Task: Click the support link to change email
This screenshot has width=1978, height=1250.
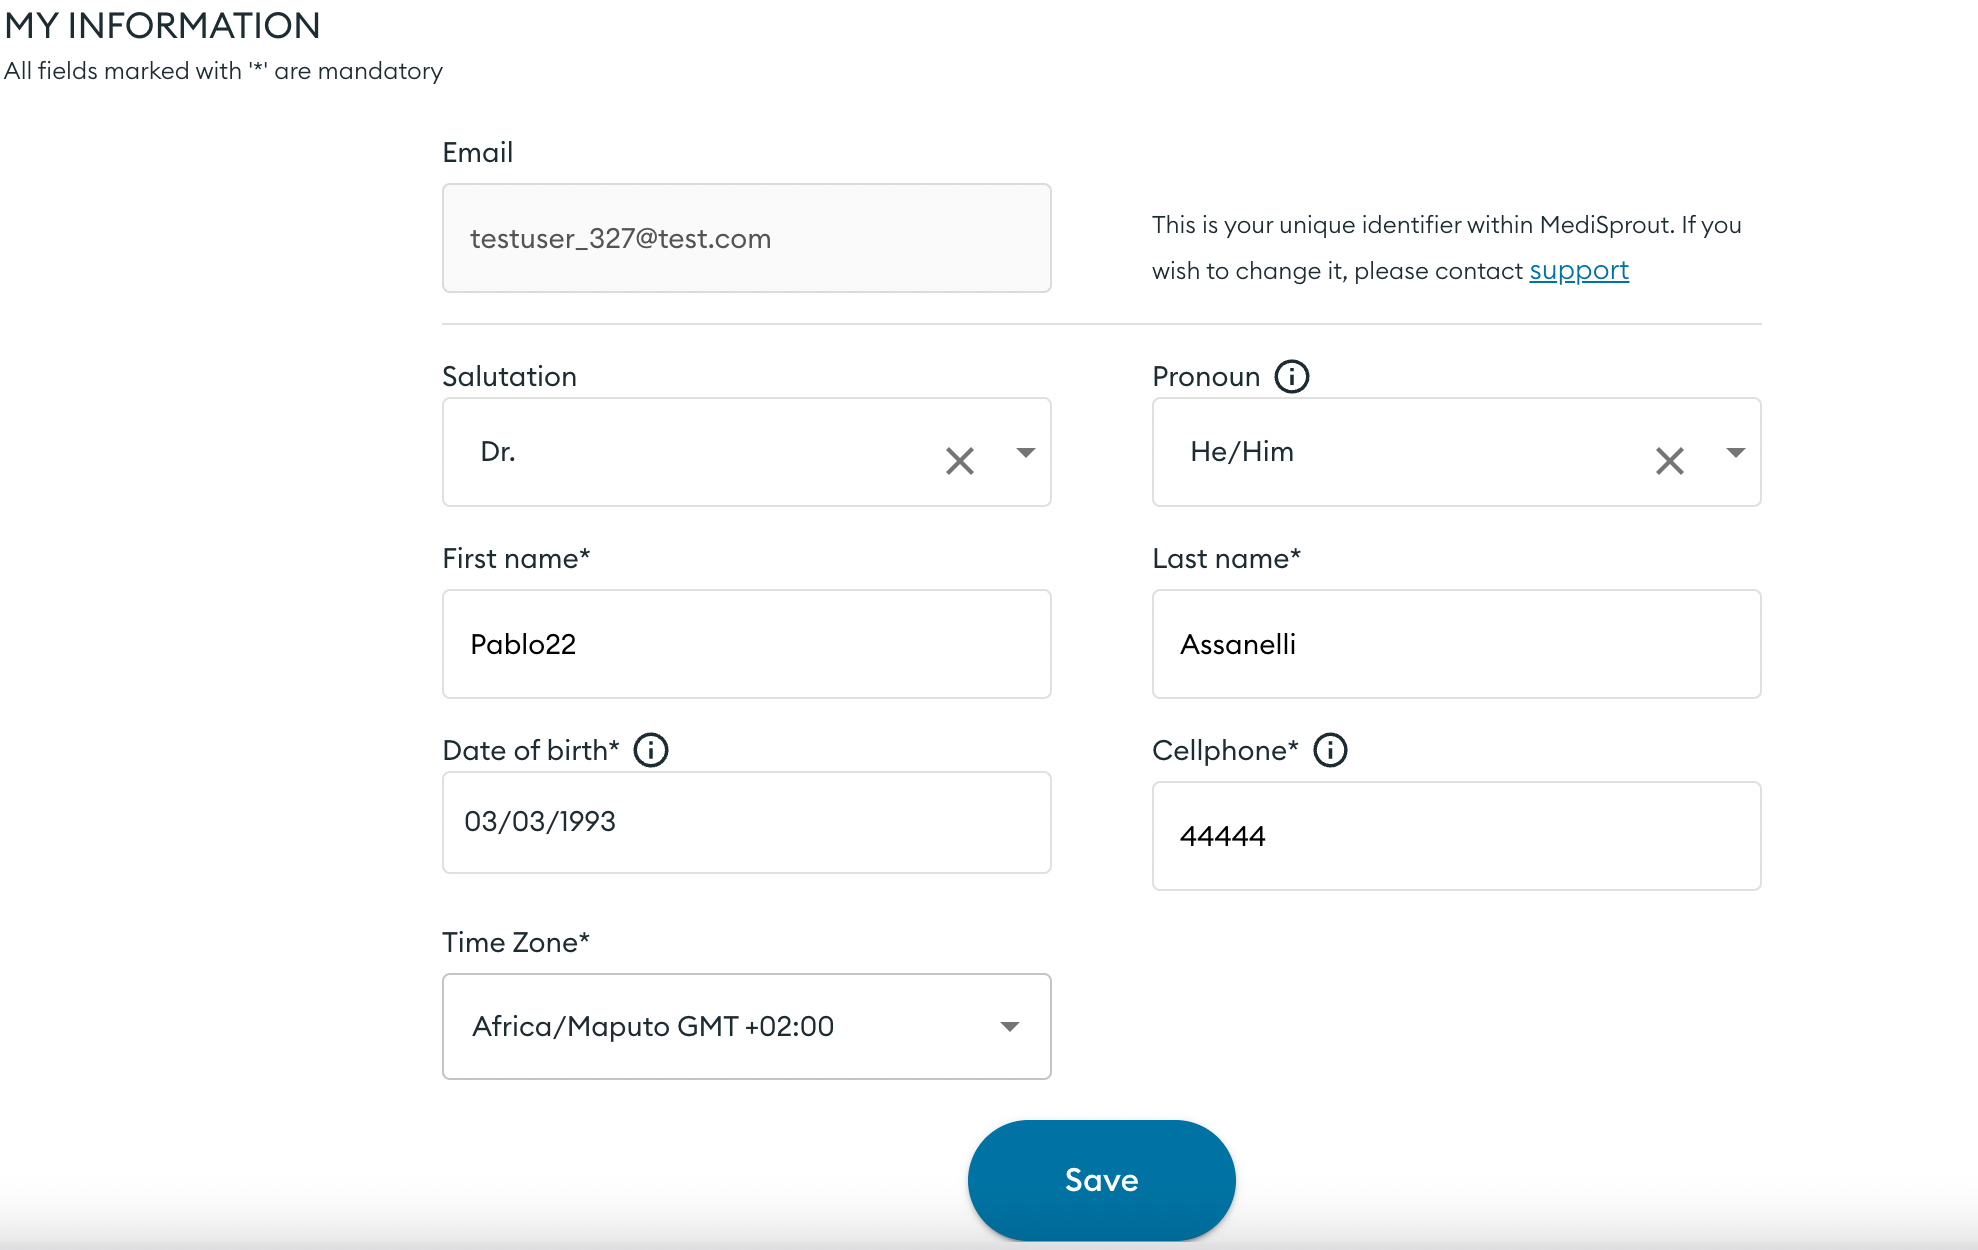Action: point(1579,269)
